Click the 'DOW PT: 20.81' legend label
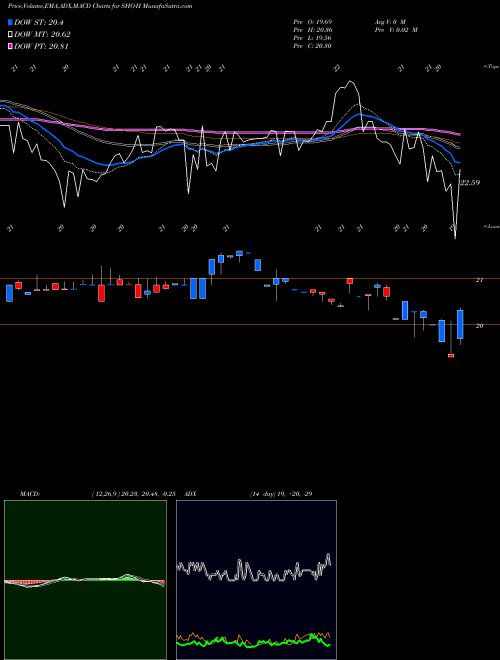 [x=41, y=46]
